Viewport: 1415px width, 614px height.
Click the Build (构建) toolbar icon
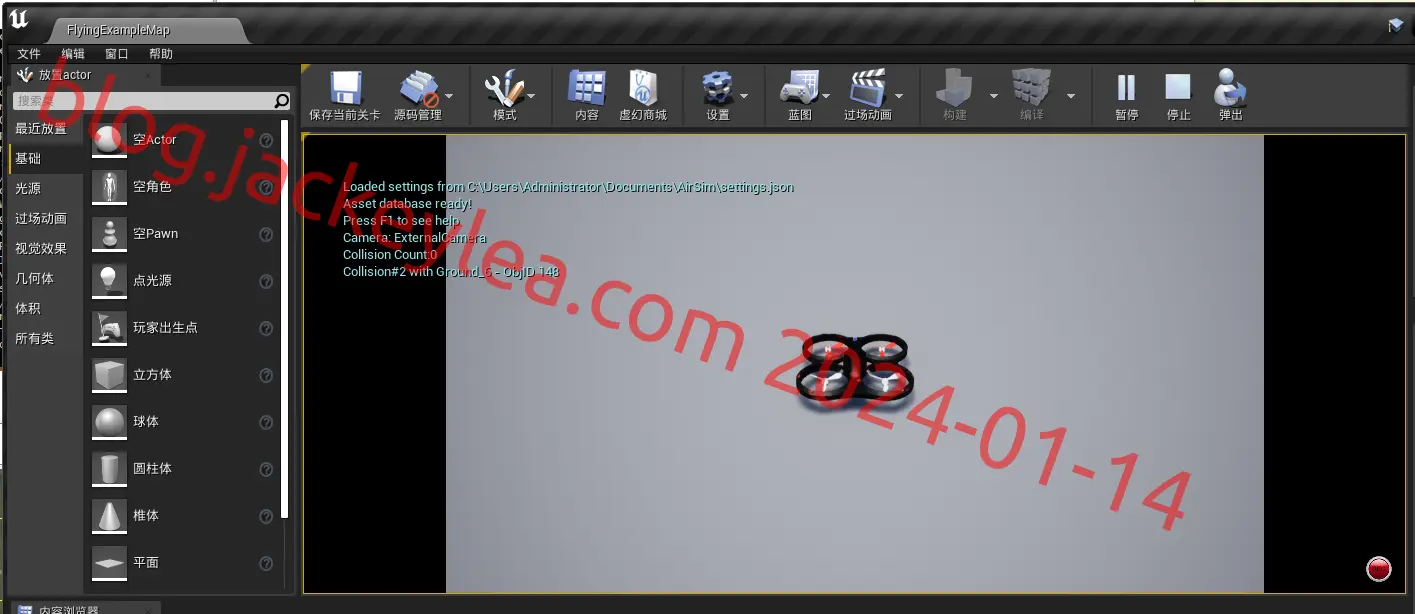(x=955, y=88)
